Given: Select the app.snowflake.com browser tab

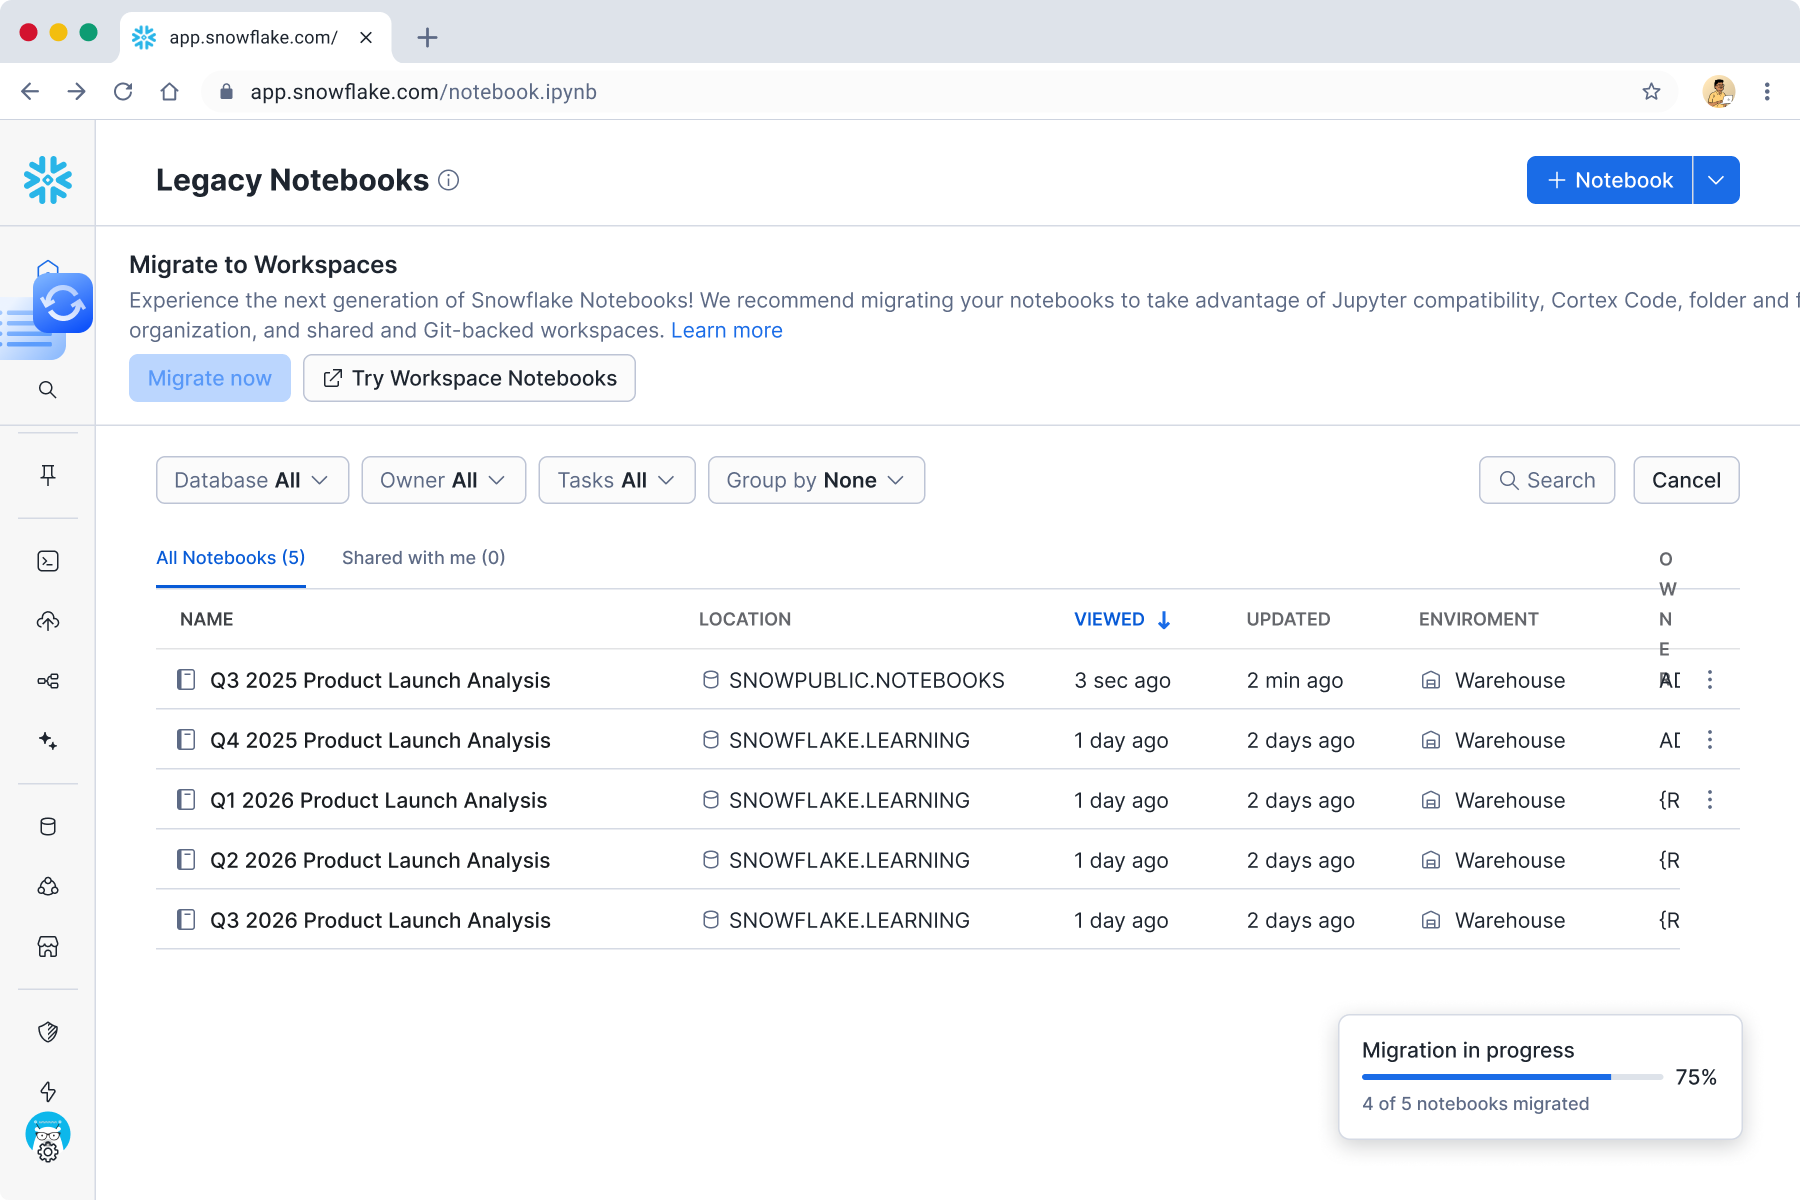Looking at the screenshot, I should 255,38.
